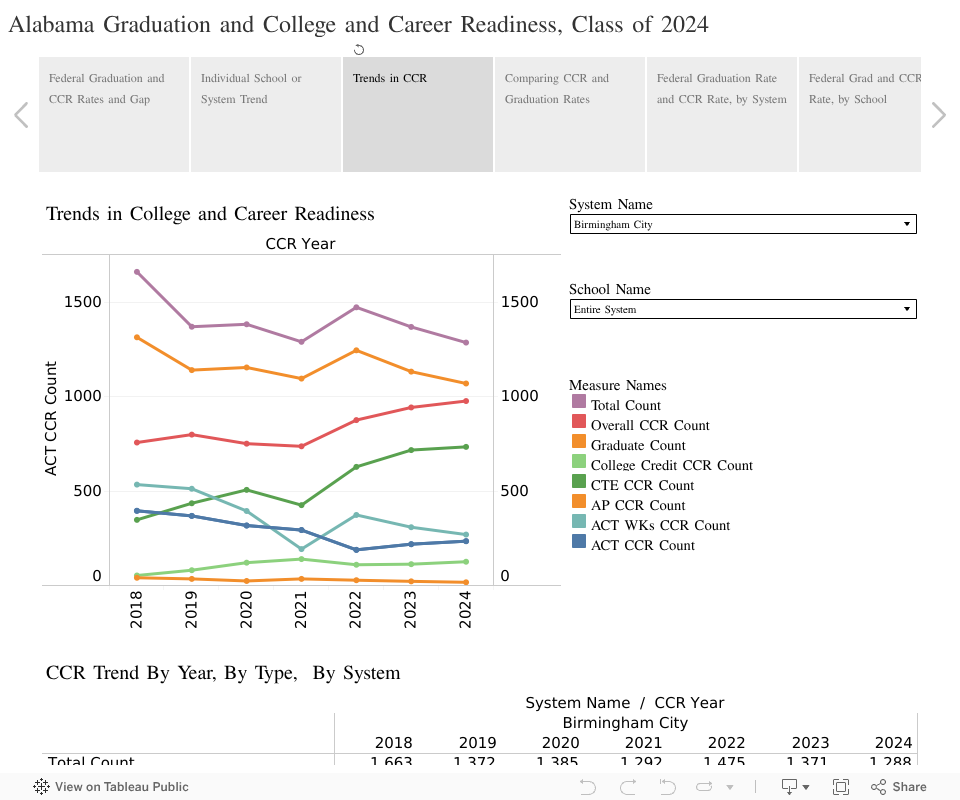The image size is (960, 800).
Task: Click the redo icon in bottom toolbar
Action: [x=627, y=787]
